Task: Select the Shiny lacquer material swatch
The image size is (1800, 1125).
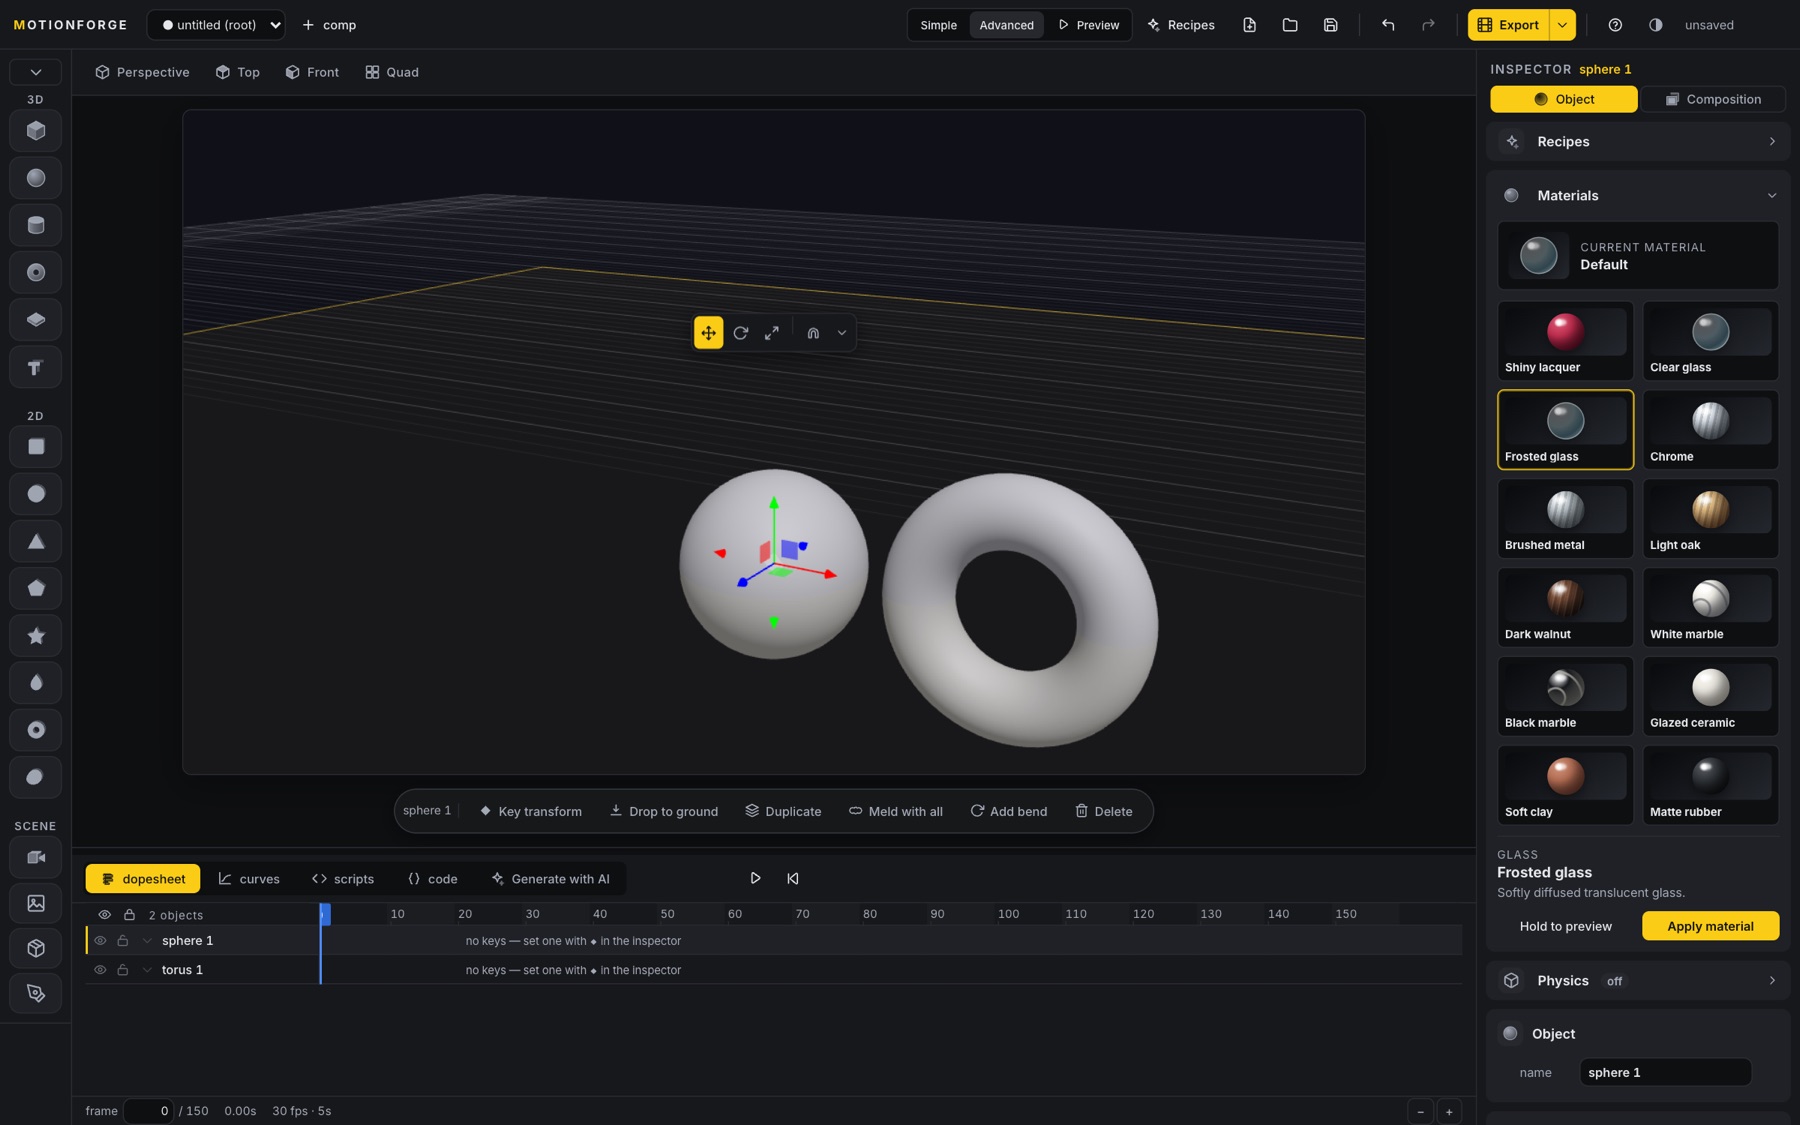Action: tap(1565, 341)
